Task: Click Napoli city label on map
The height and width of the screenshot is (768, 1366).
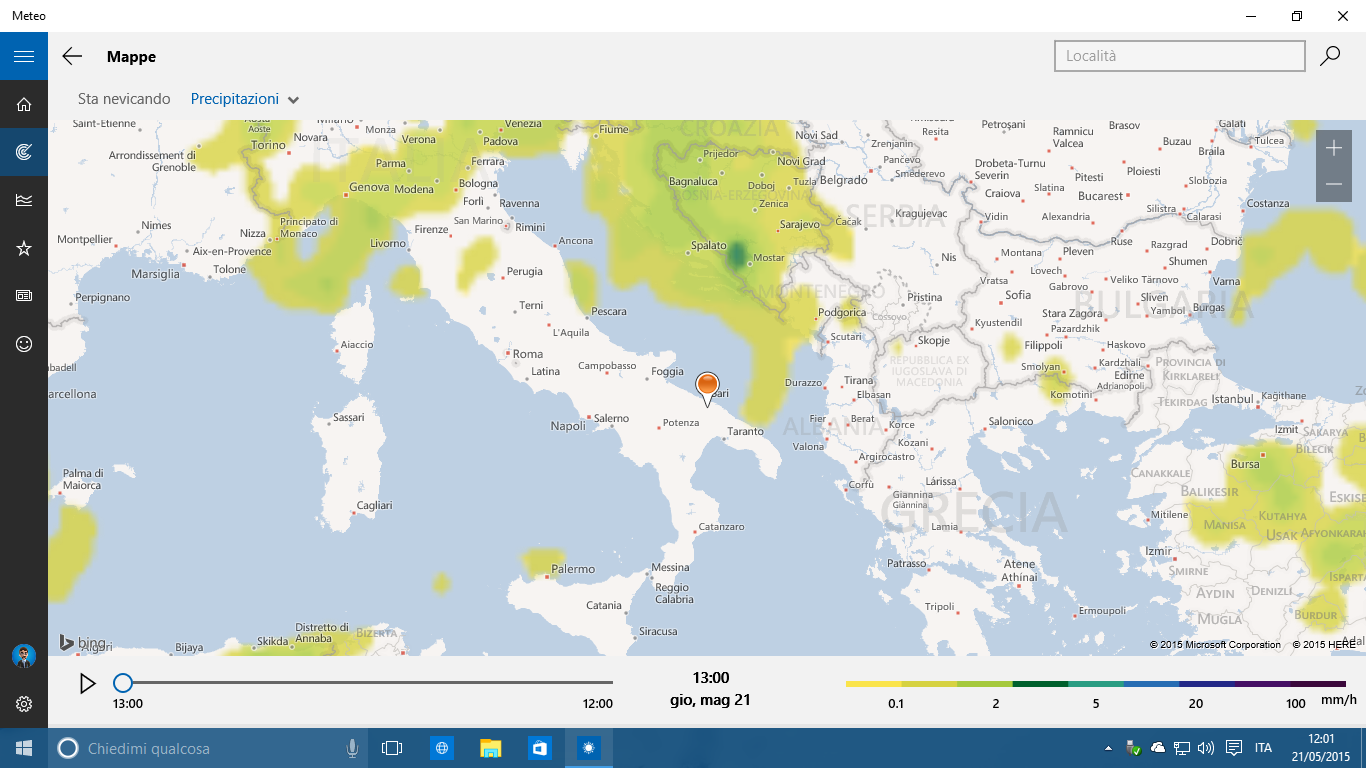Action: [568, 426]
